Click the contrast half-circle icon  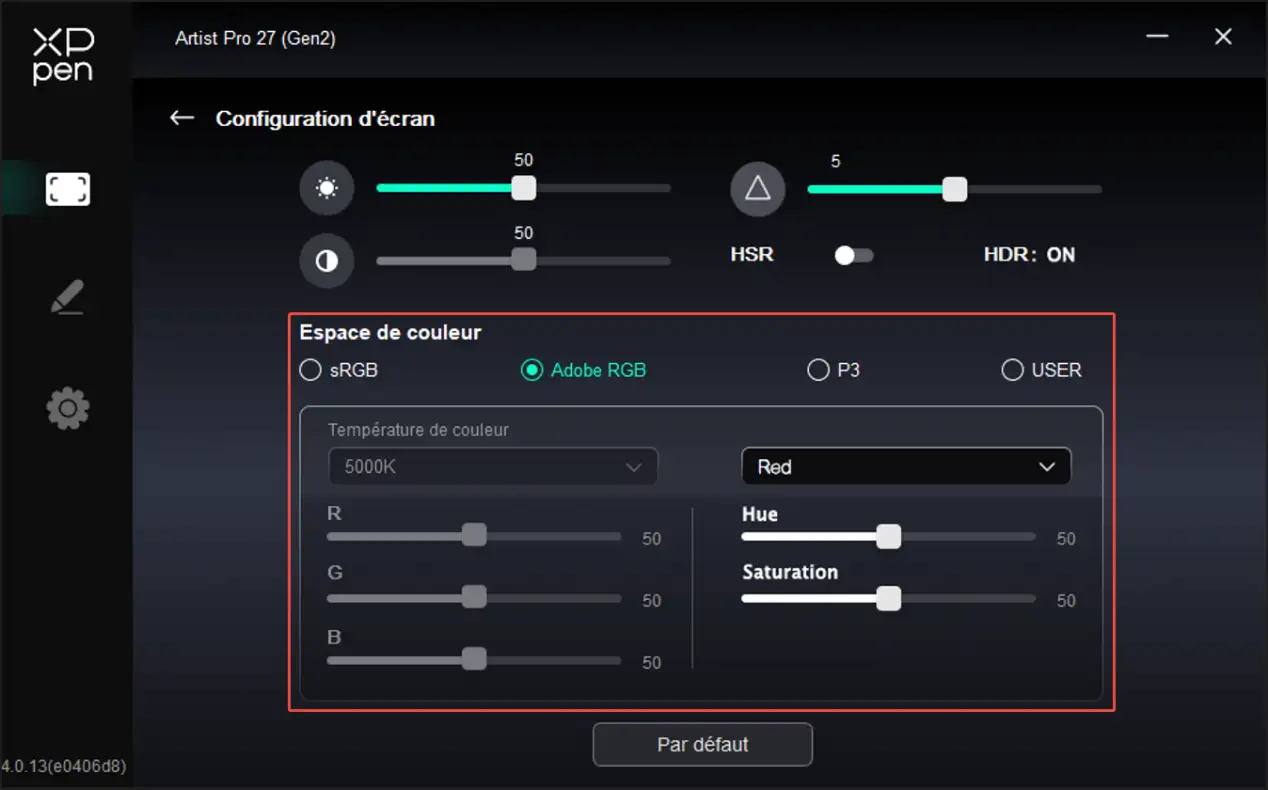pos(327,261)
